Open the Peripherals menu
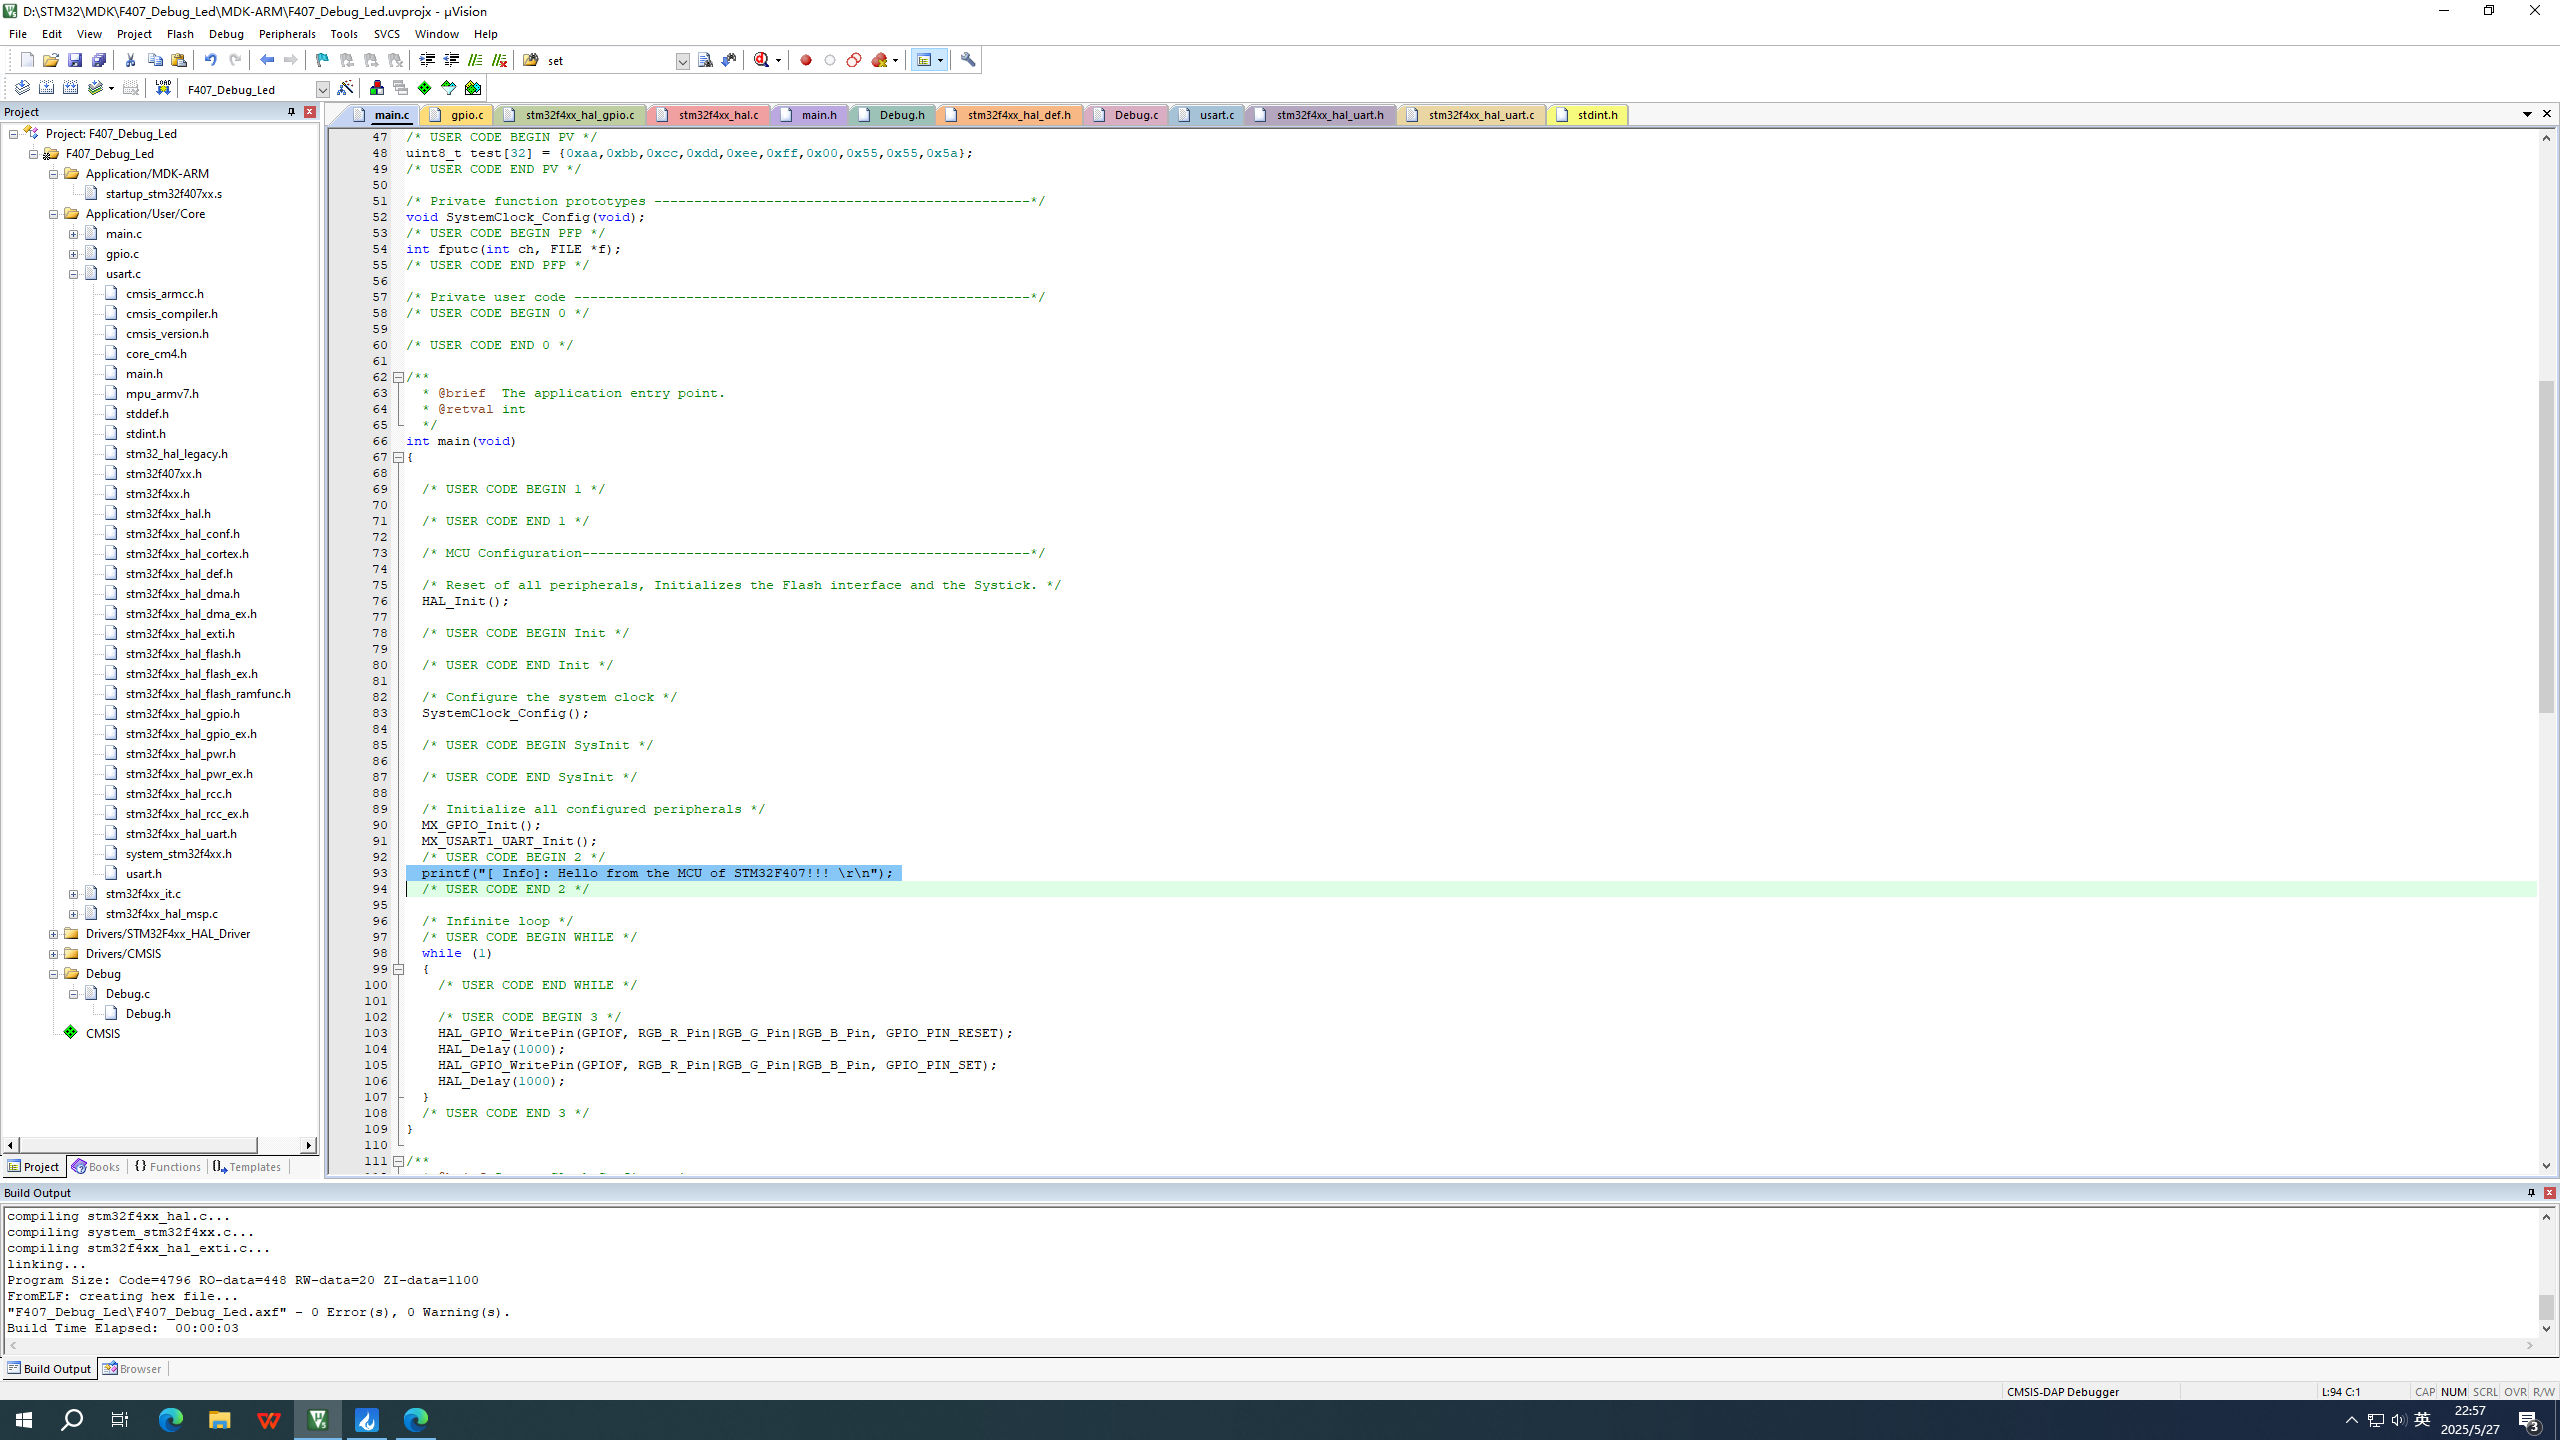Screen dimensions: 2560x1440 [x=287, y=33]
